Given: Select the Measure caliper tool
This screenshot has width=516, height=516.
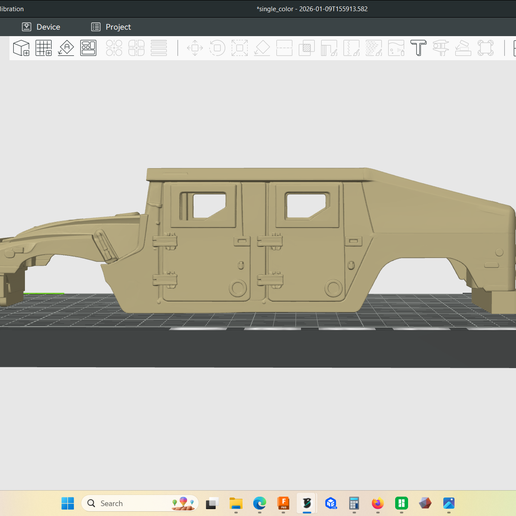Looking at the screenshot, I should click(441, 48).
